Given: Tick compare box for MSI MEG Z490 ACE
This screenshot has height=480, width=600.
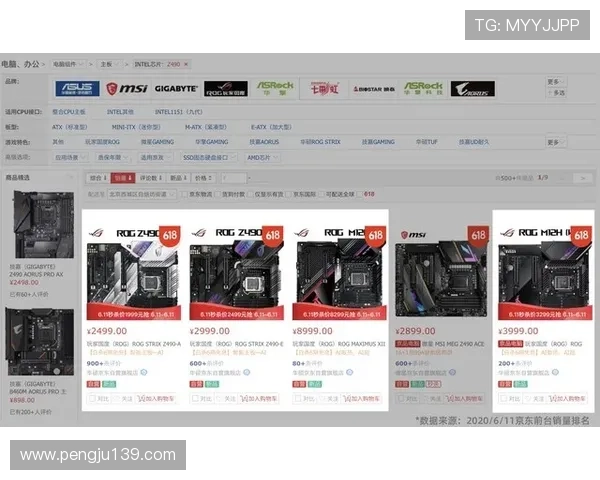Looking at the screenshot, I should (401, 398).
